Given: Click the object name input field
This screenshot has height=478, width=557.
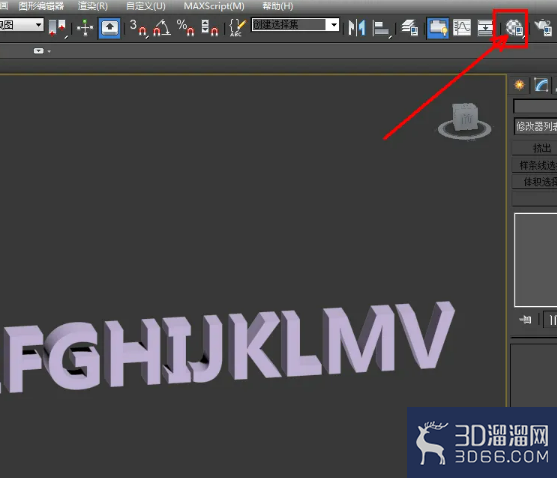Looking at the screenshot, I should pos(535,106).
